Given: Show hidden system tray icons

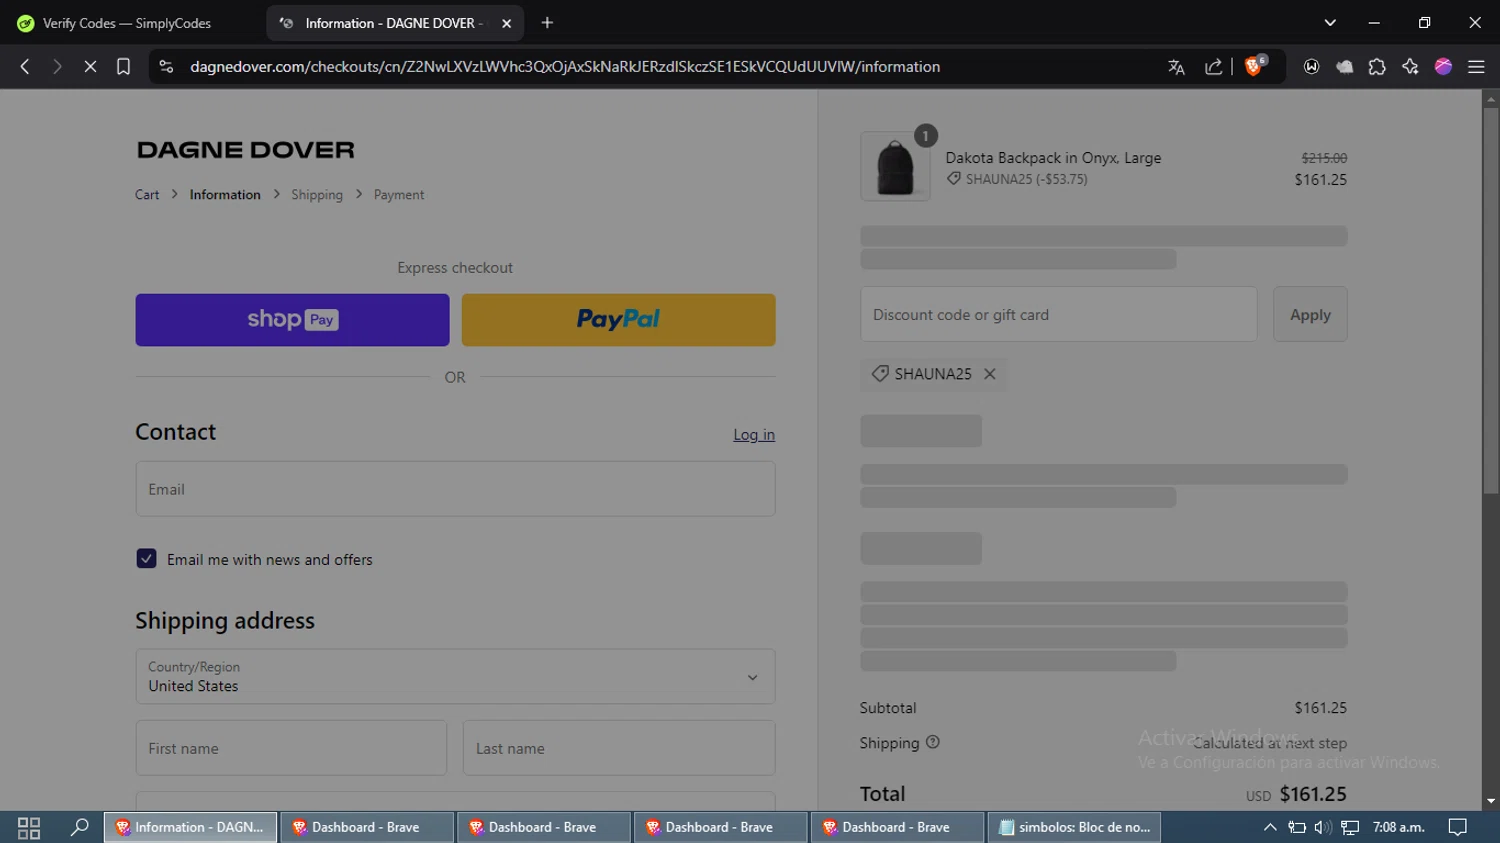Looking at the screenshot, I should coord(1270,827).
